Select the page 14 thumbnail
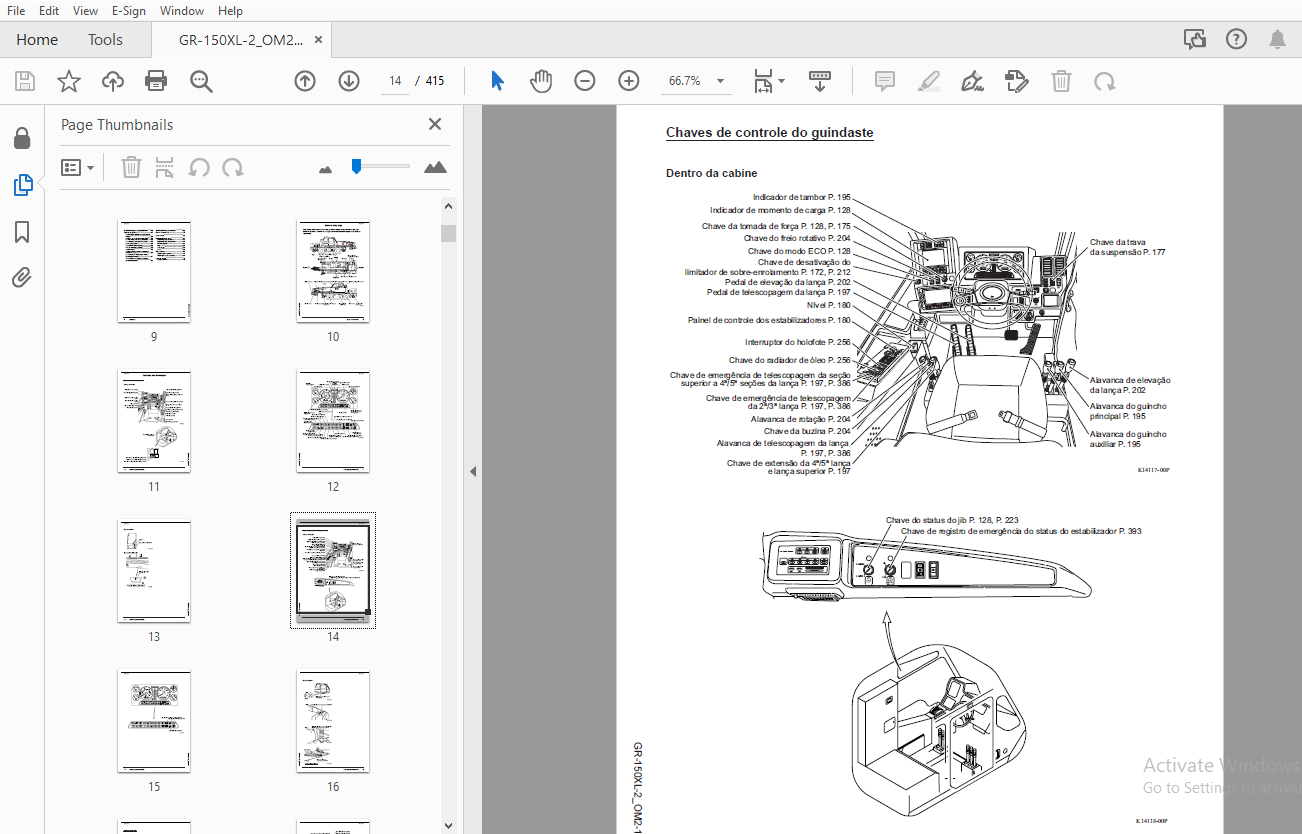The height and width of the screenshot is (834, 1302). pos(333,571)
